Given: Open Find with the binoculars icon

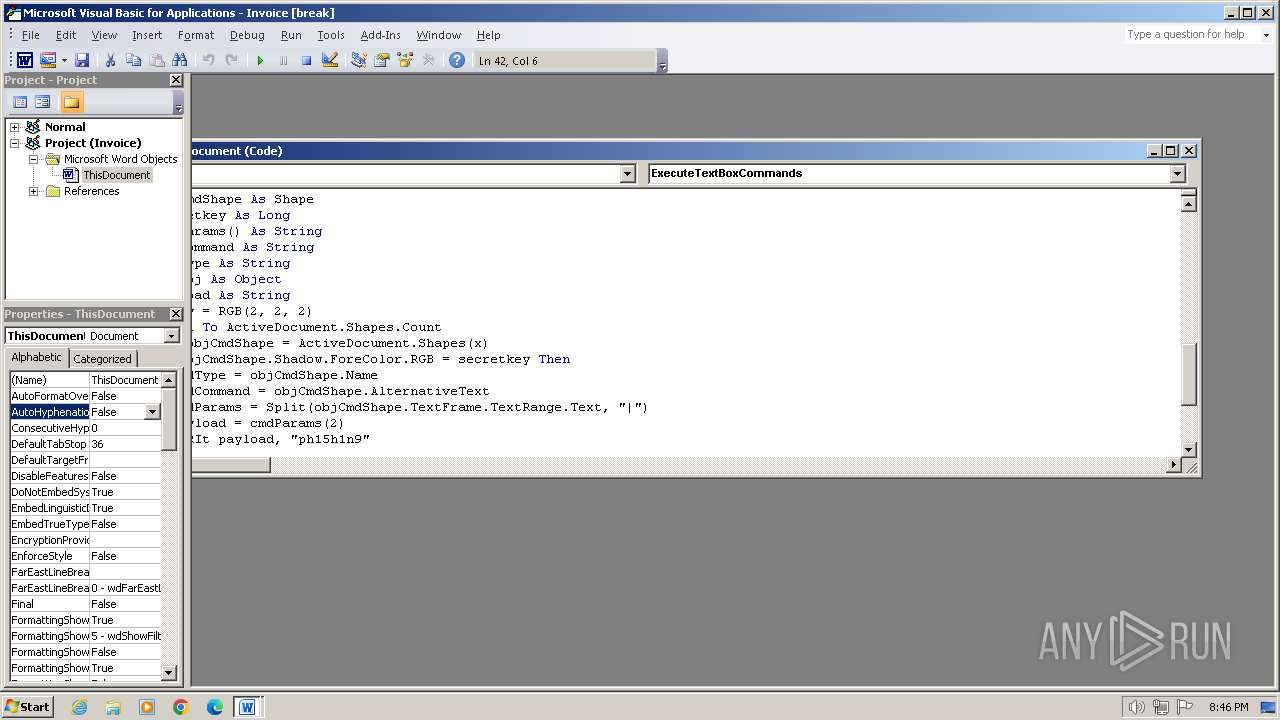Looking at the screenshot, I should tap(180, 60).
